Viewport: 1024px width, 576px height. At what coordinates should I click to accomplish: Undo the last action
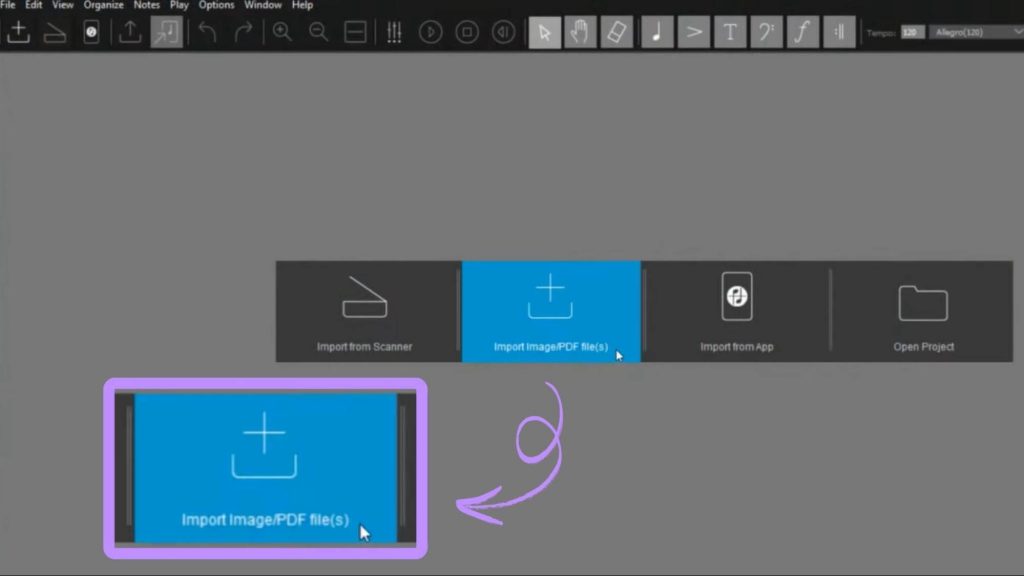[208, 32]
